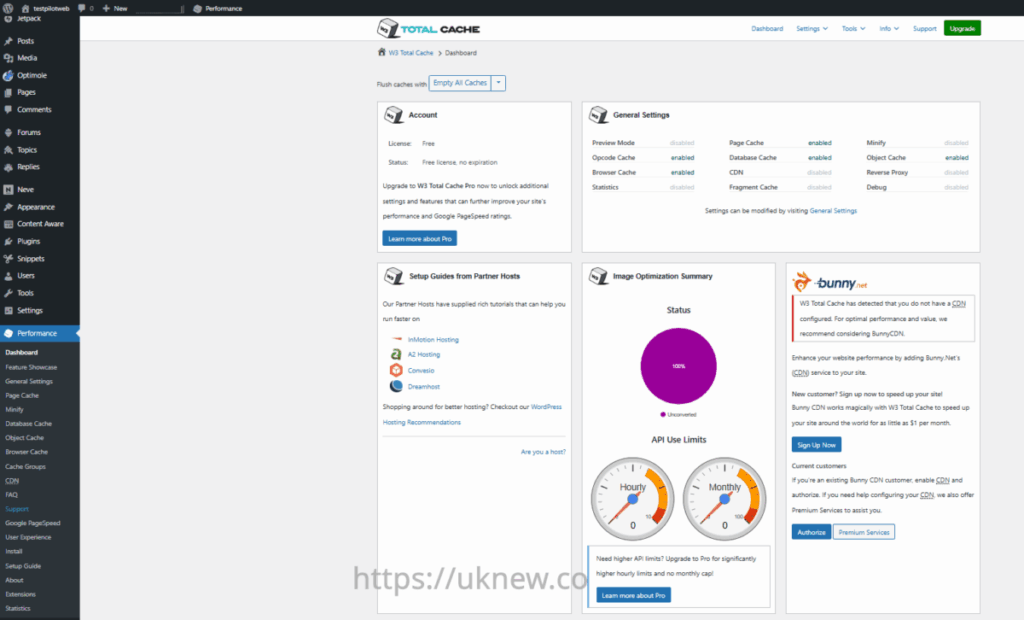1024x620 pixels.
Task: Open Page Cache in Performance submenu
Action: tap(22, 395)
